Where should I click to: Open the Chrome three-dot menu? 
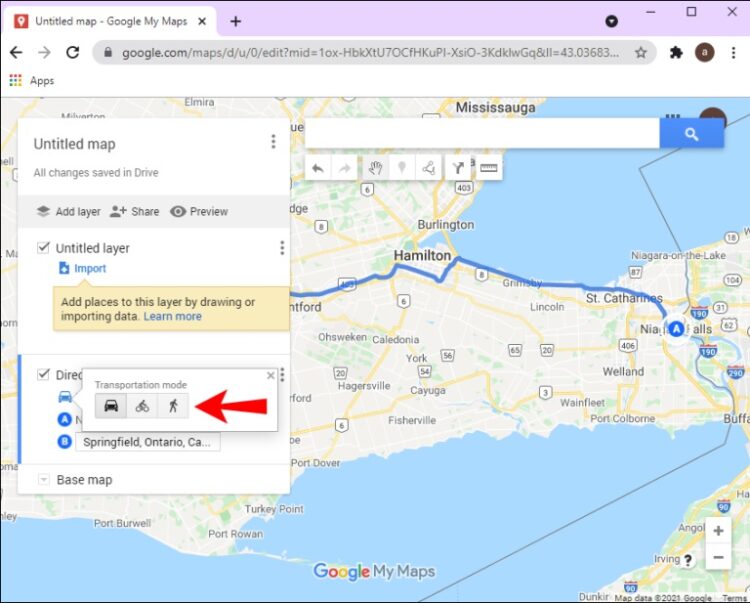click(x=733, y=52)
